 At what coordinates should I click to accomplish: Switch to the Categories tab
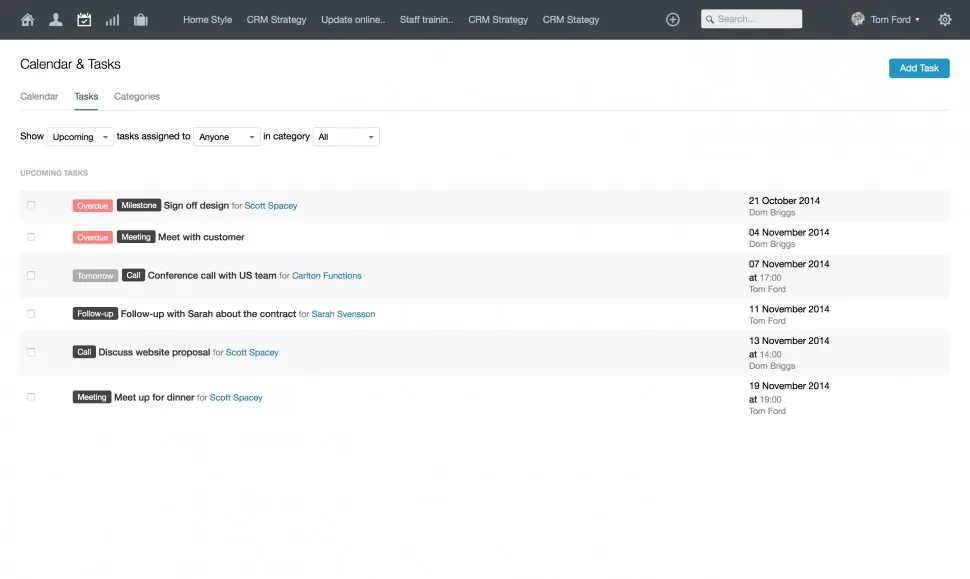pos(137,97)
